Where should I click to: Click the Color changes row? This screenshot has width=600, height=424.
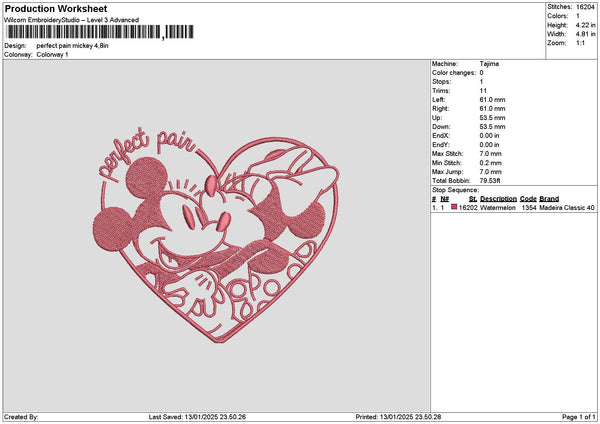[458, 73]
